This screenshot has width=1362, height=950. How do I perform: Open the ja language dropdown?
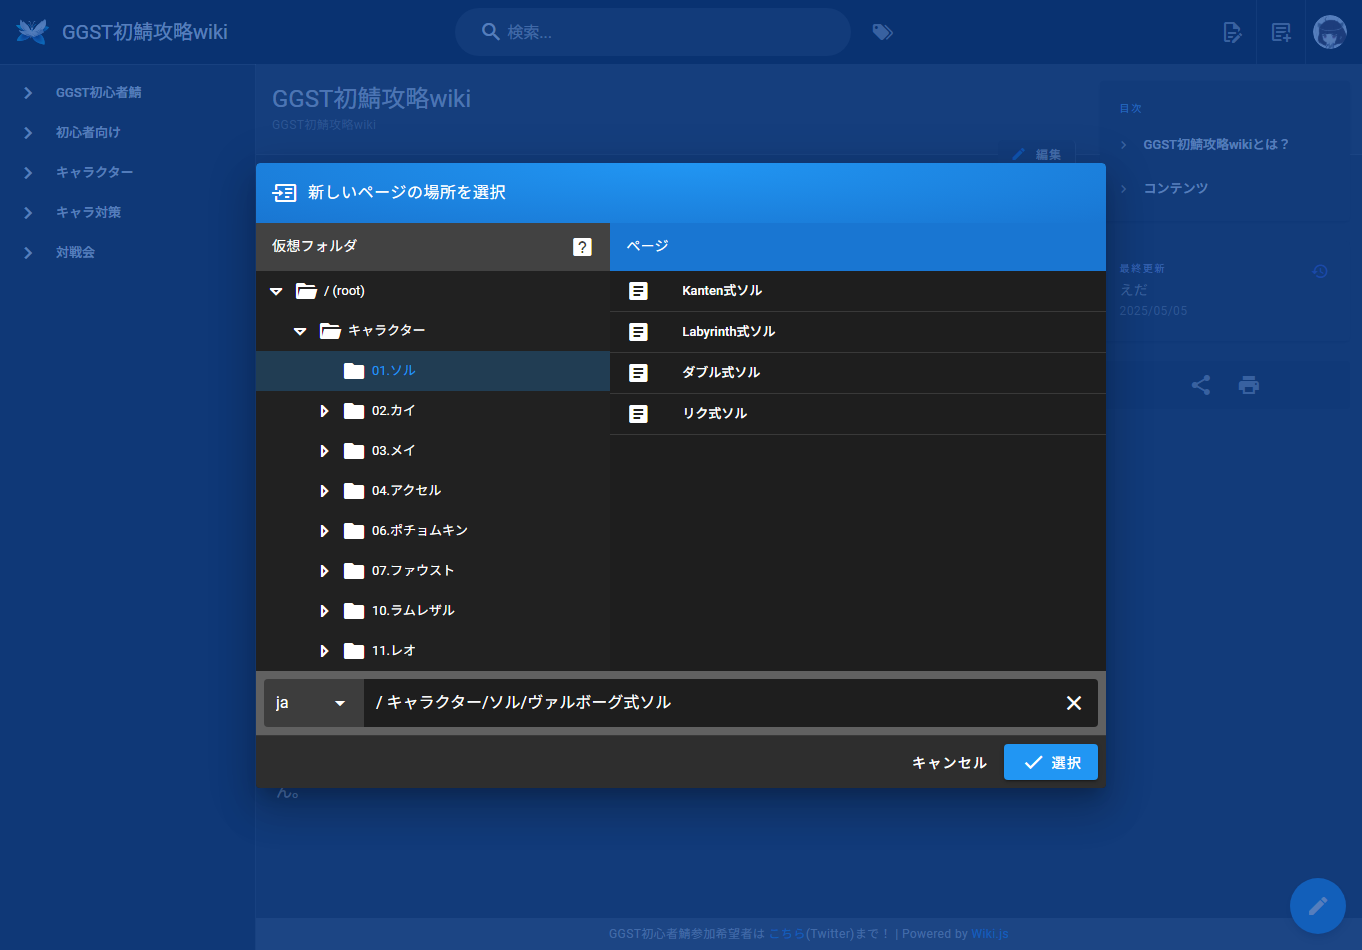(x=314, y=703)
